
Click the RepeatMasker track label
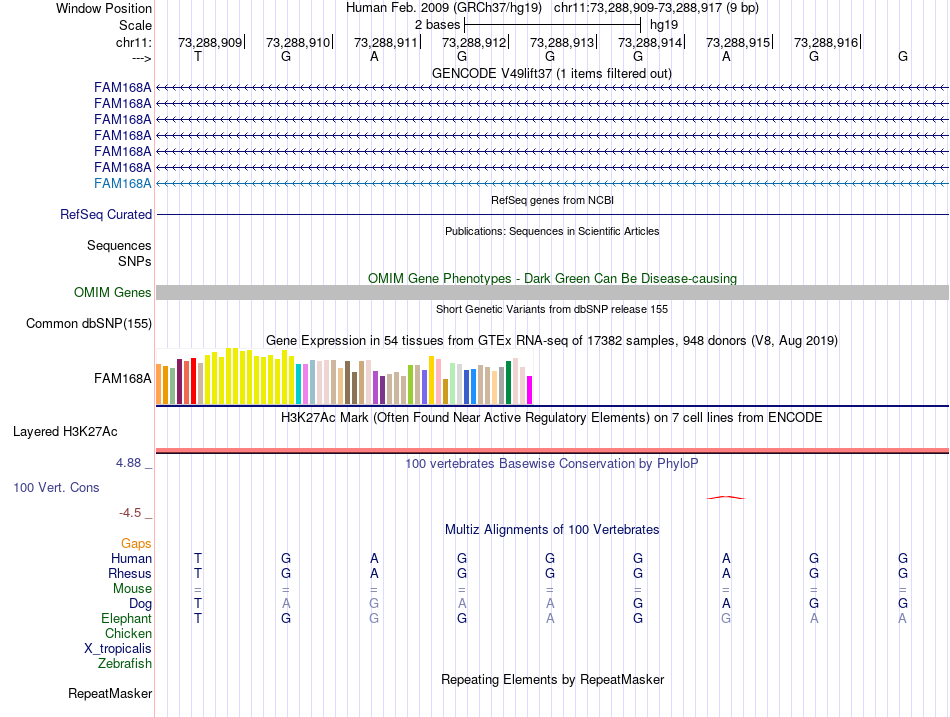(110, 693)
